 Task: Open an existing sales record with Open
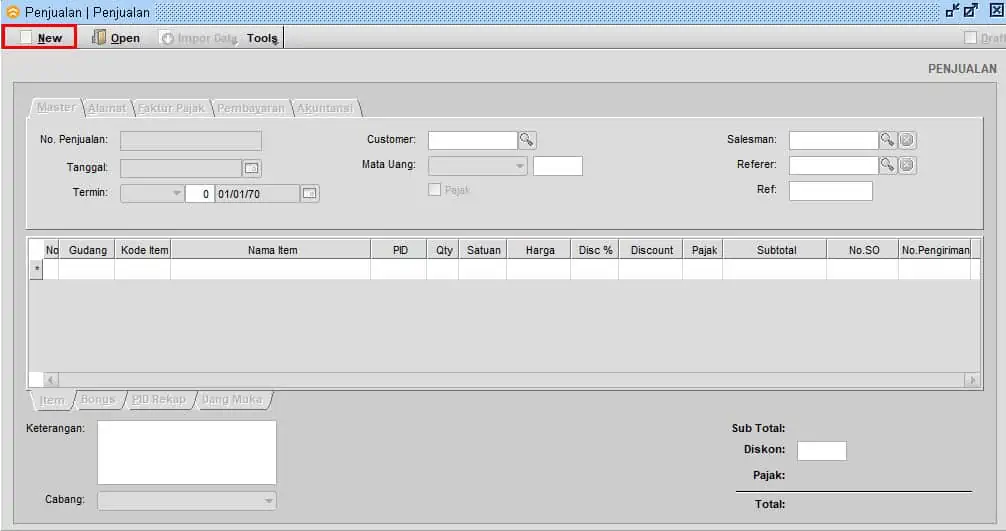116,38
